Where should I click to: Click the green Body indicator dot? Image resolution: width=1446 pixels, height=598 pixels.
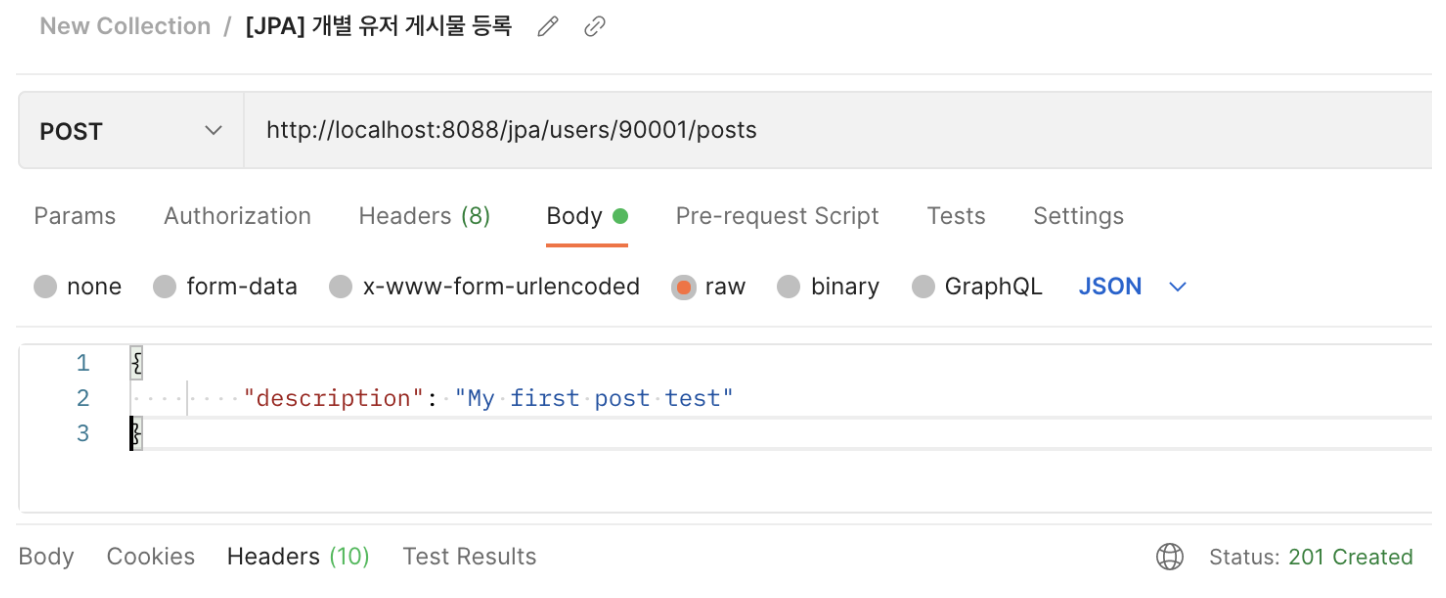(620, 216)
